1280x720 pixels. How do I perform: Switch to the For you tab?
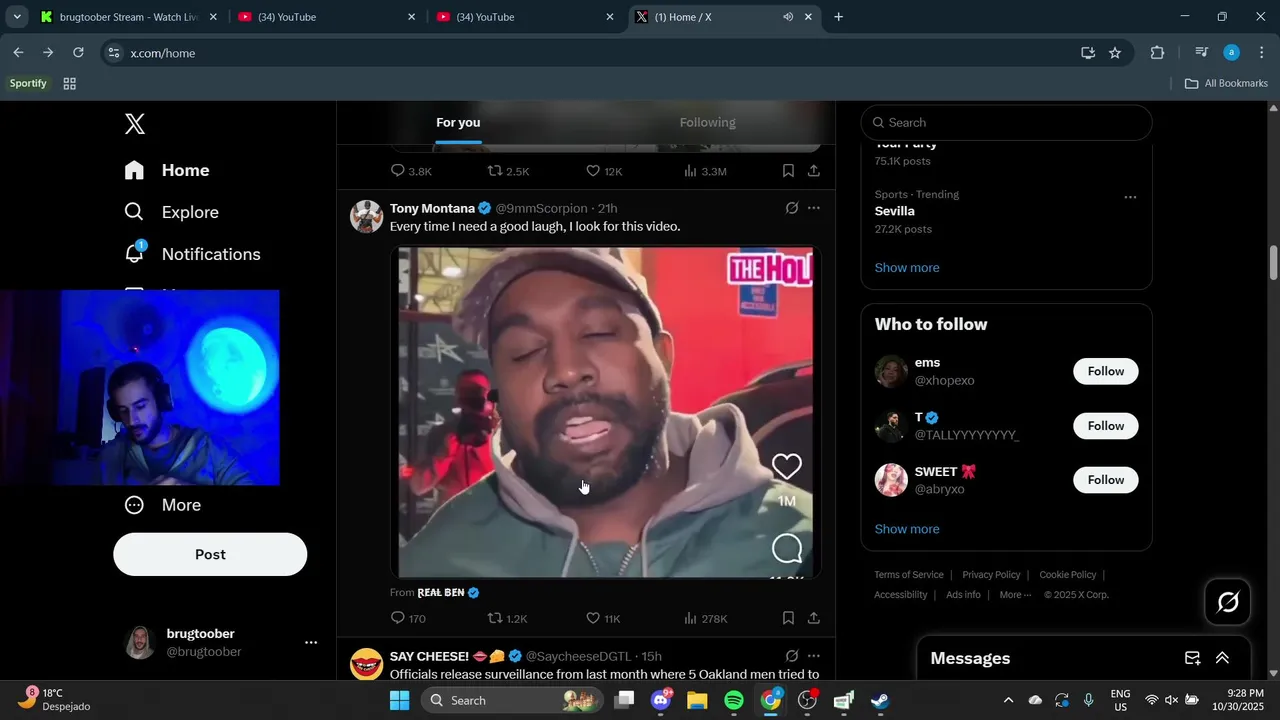[x=458, y=122]
